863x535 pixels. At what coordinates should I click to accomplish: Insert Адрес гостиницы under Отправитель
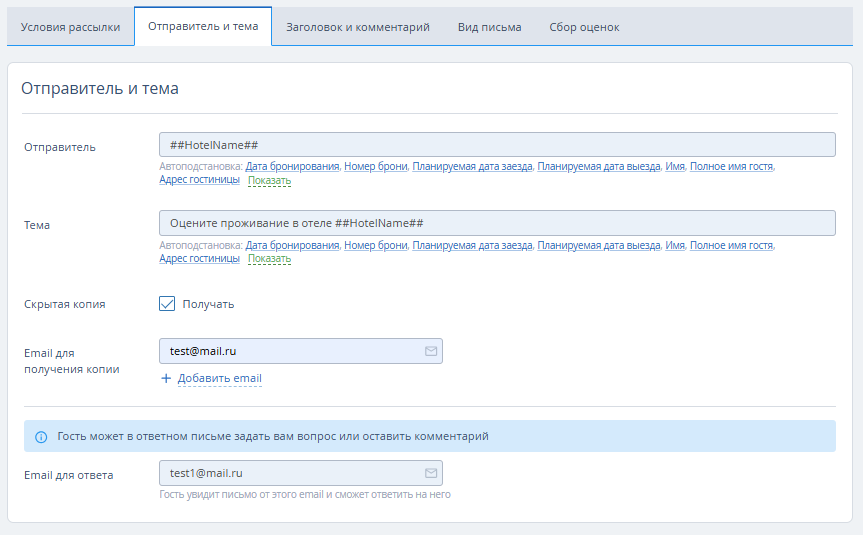pos(199,179)
